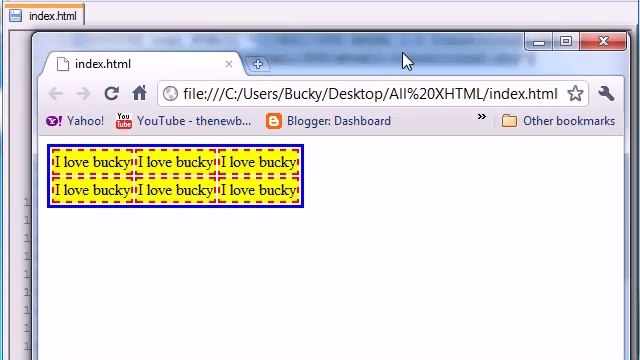Image resolution: width=640 pixels, height=360 pixels.
Task: Click the bottom-left 'I love bucky' cell
Action: coord(93,190)
